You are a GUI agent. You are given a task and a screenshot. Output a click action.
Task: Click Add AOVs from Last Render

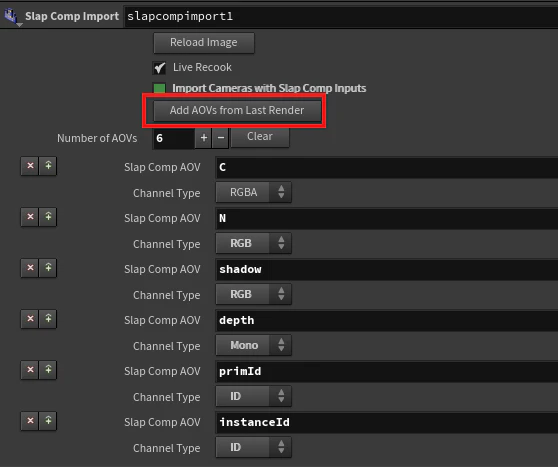[x=237, y=110]
